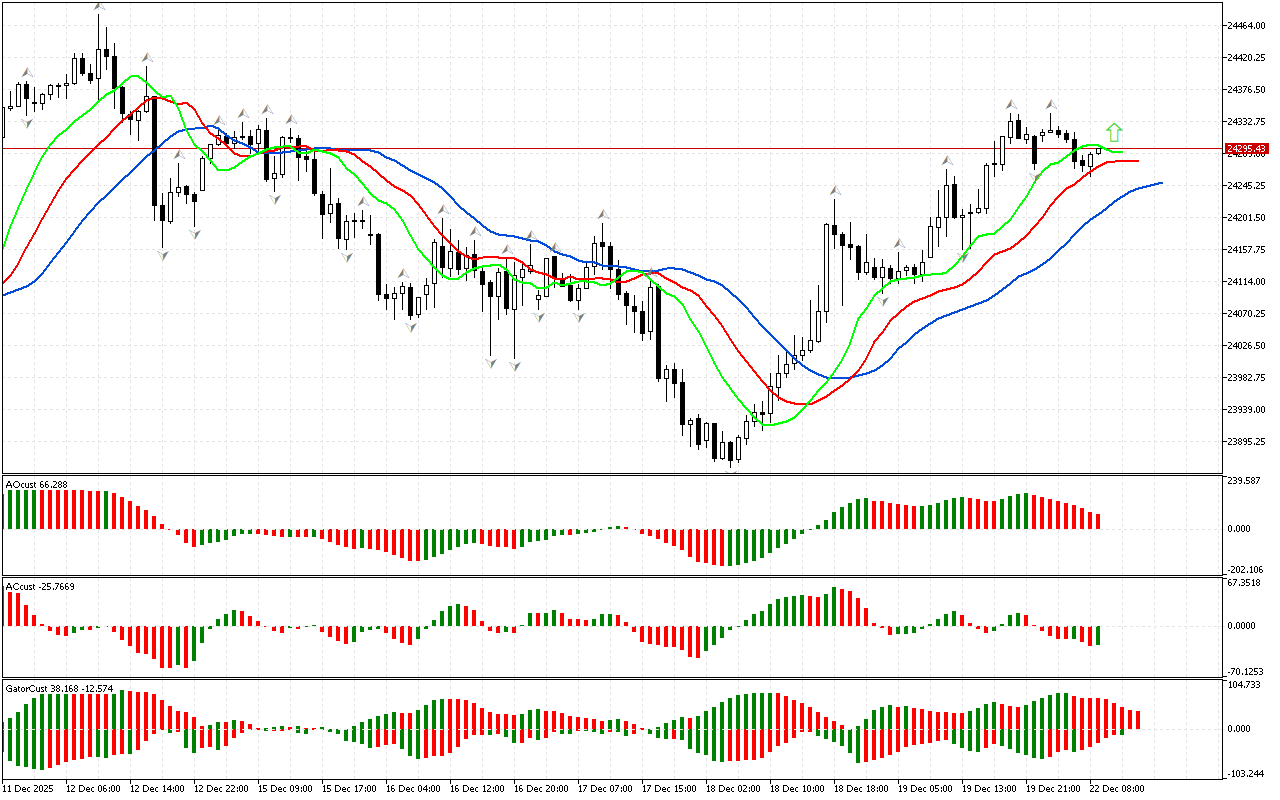Click the up fractal above 18 Dec 18:00 spike
Viewport: 1280px width, 800px height.
pyautogui.click(x=834, y=189)
